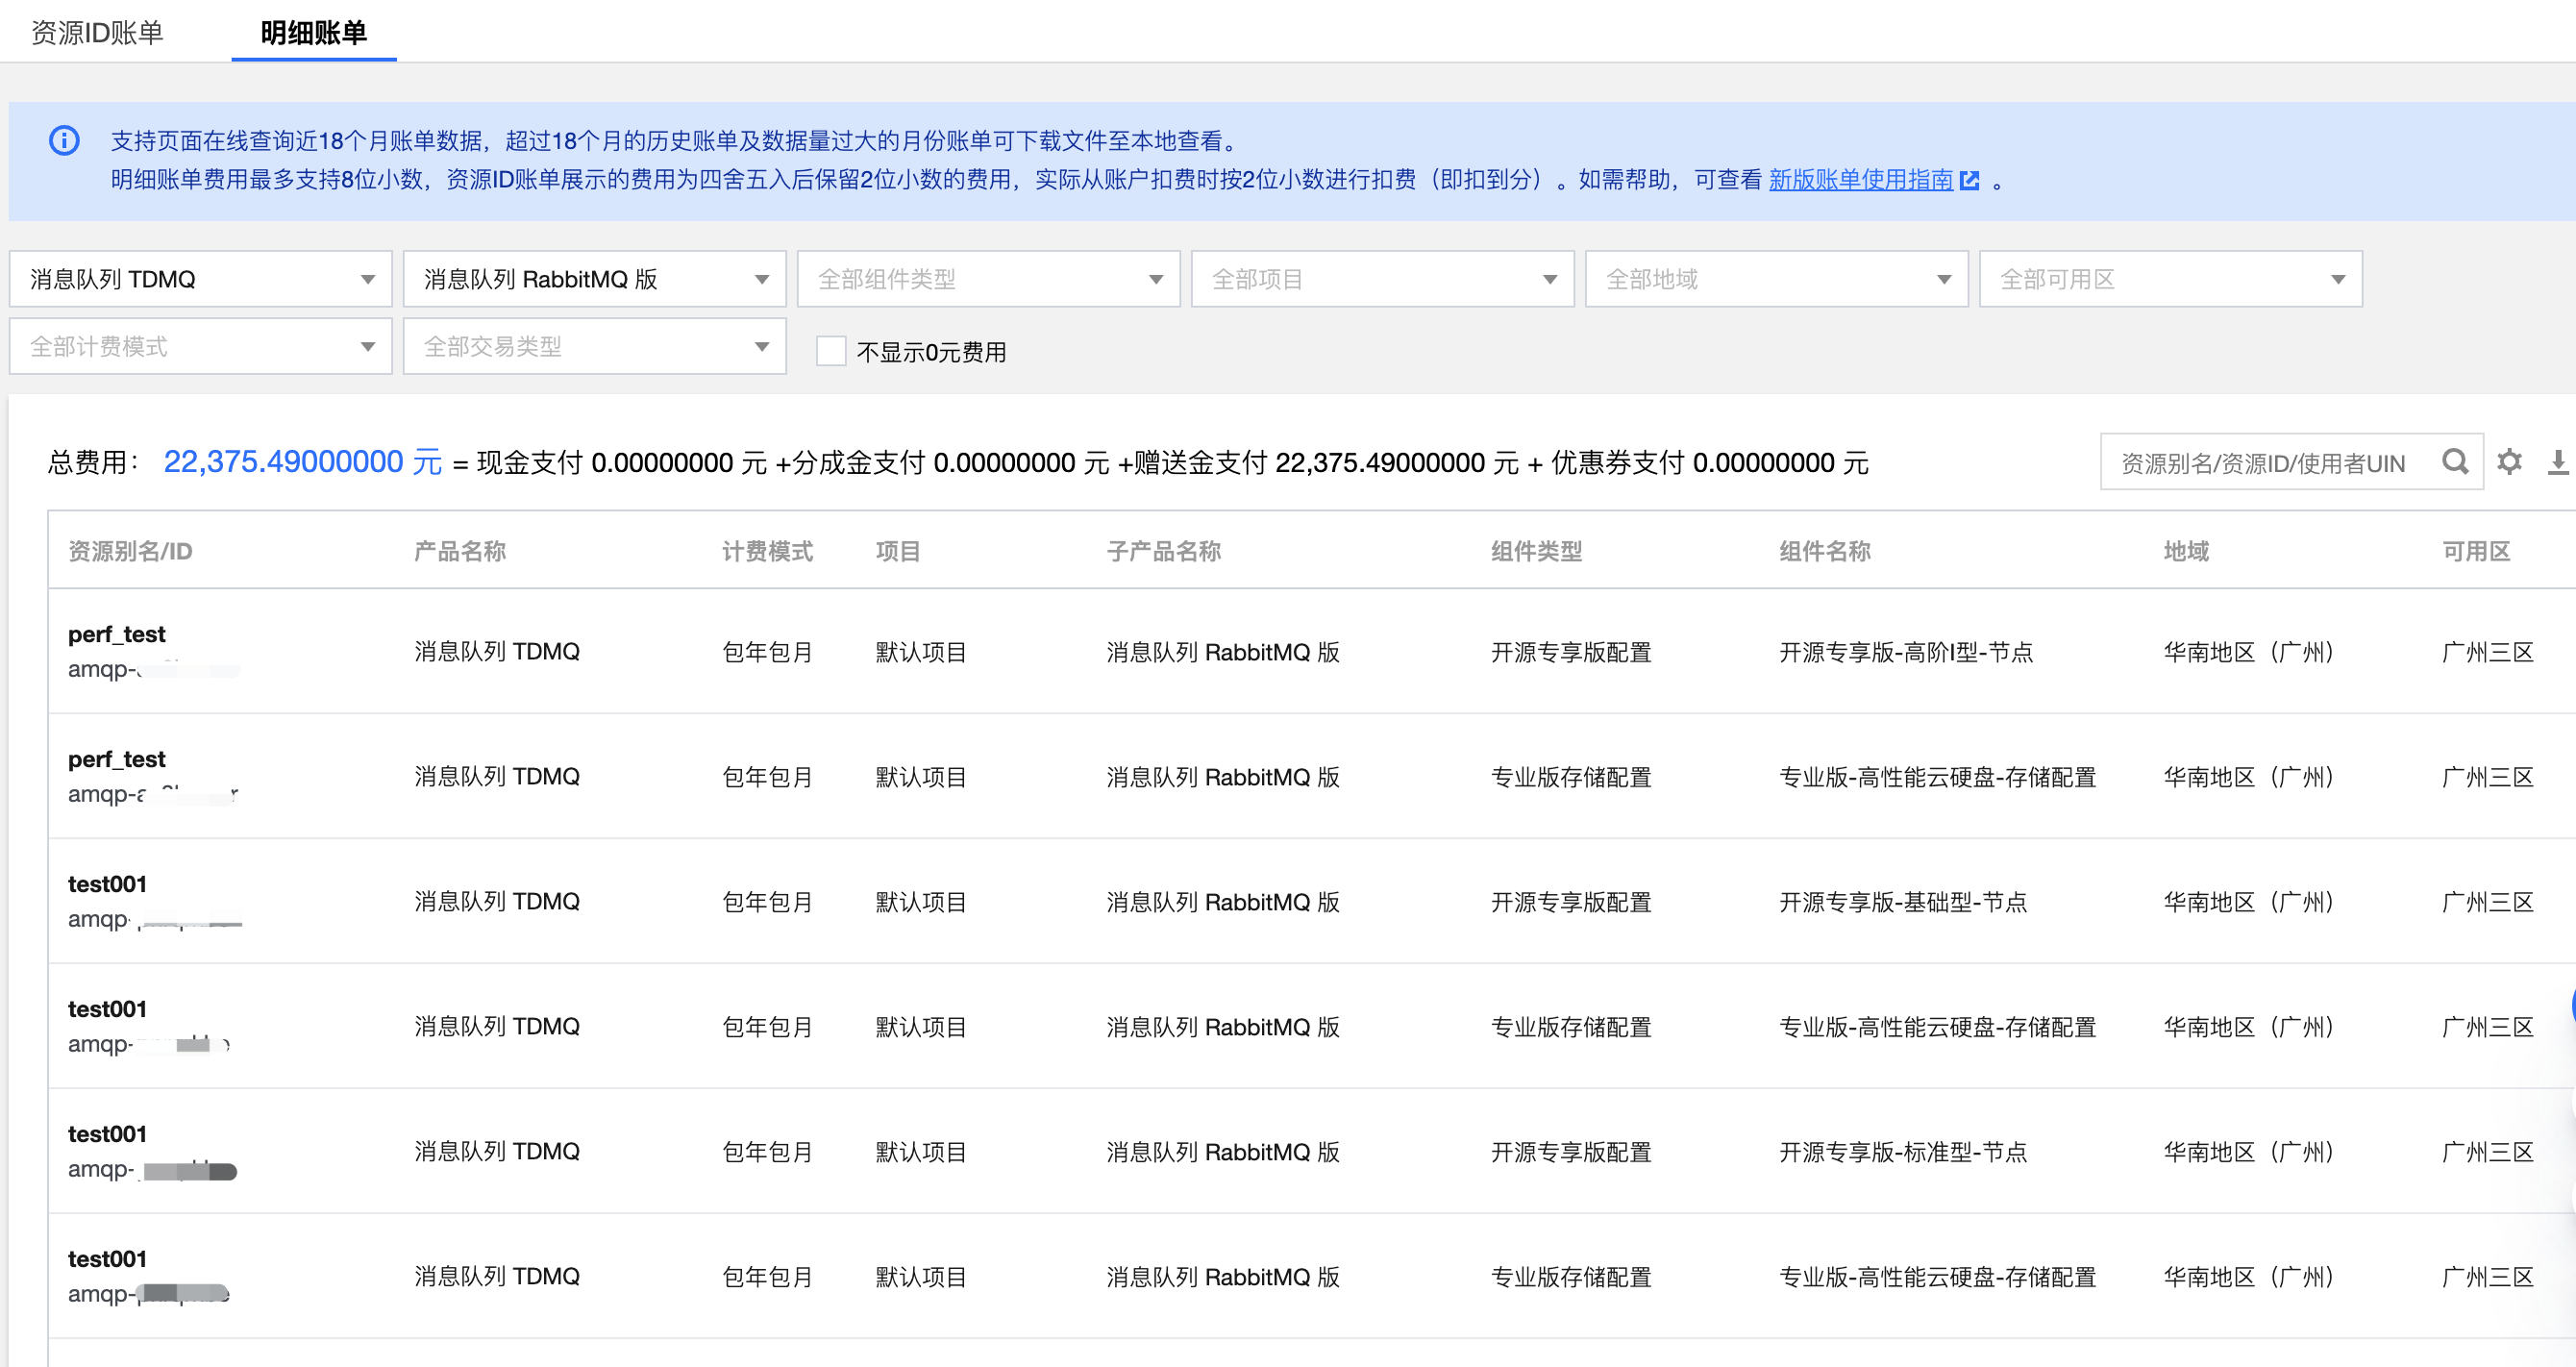Viewport: 2576px width, 1367px height.
Task: Switch to 资源ID账单 tab
Action: click(97, 33)
